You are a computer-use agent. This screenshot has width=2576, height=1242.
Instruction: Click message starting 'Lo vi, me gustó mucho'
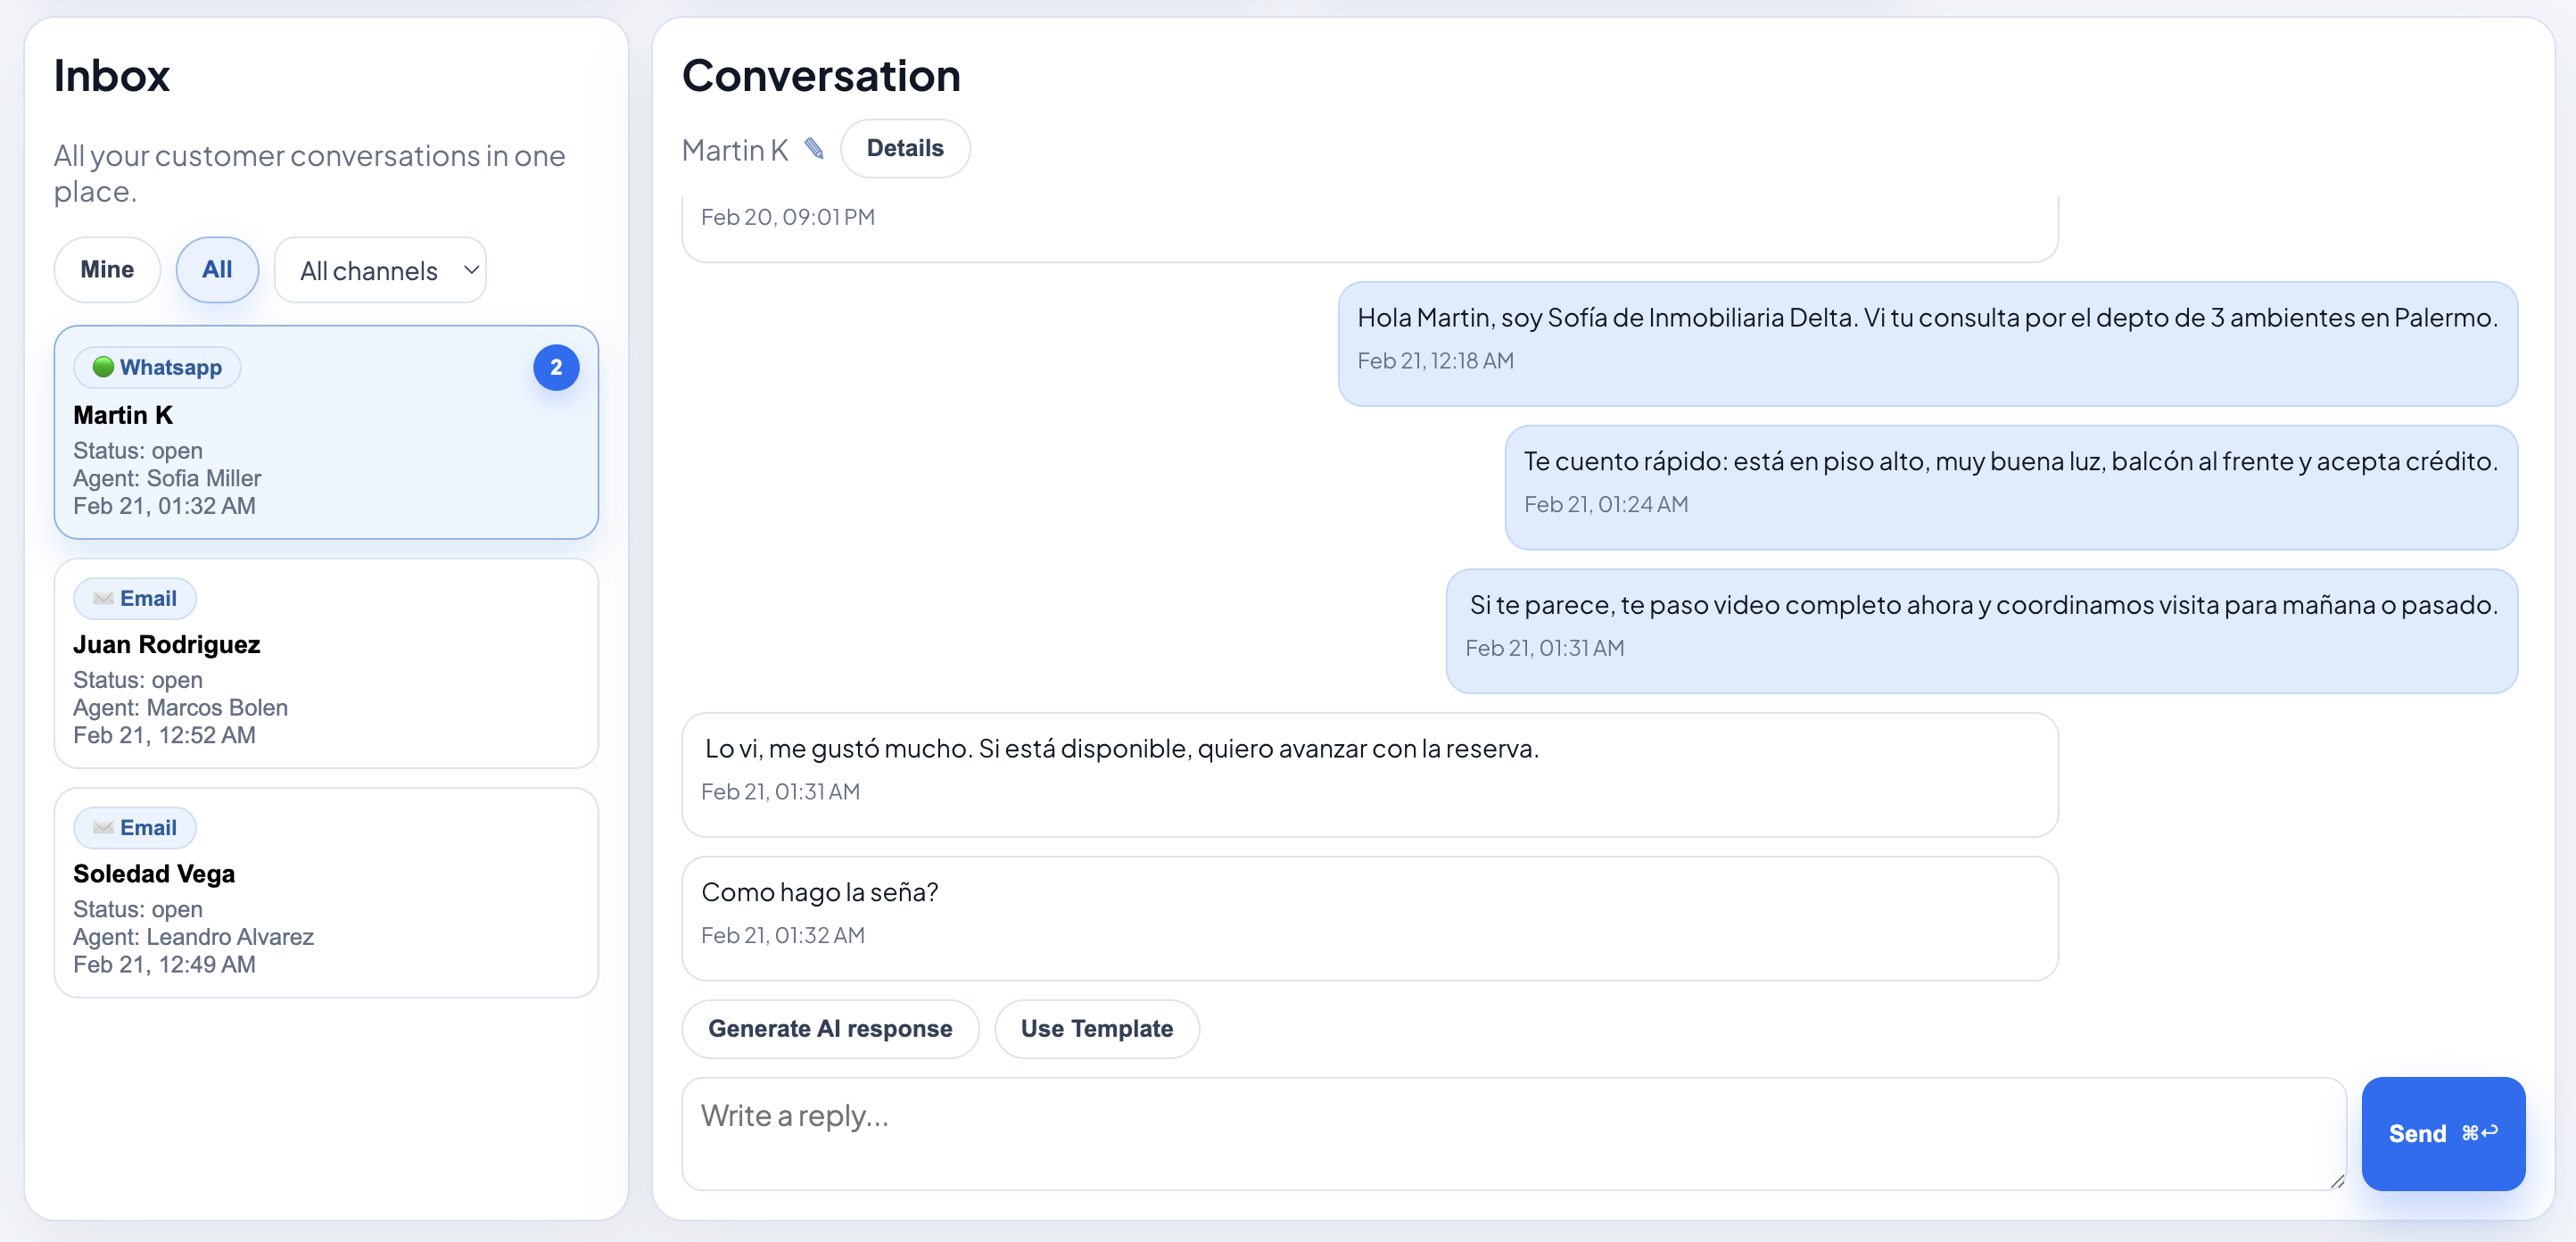[x=1370, y=774]
